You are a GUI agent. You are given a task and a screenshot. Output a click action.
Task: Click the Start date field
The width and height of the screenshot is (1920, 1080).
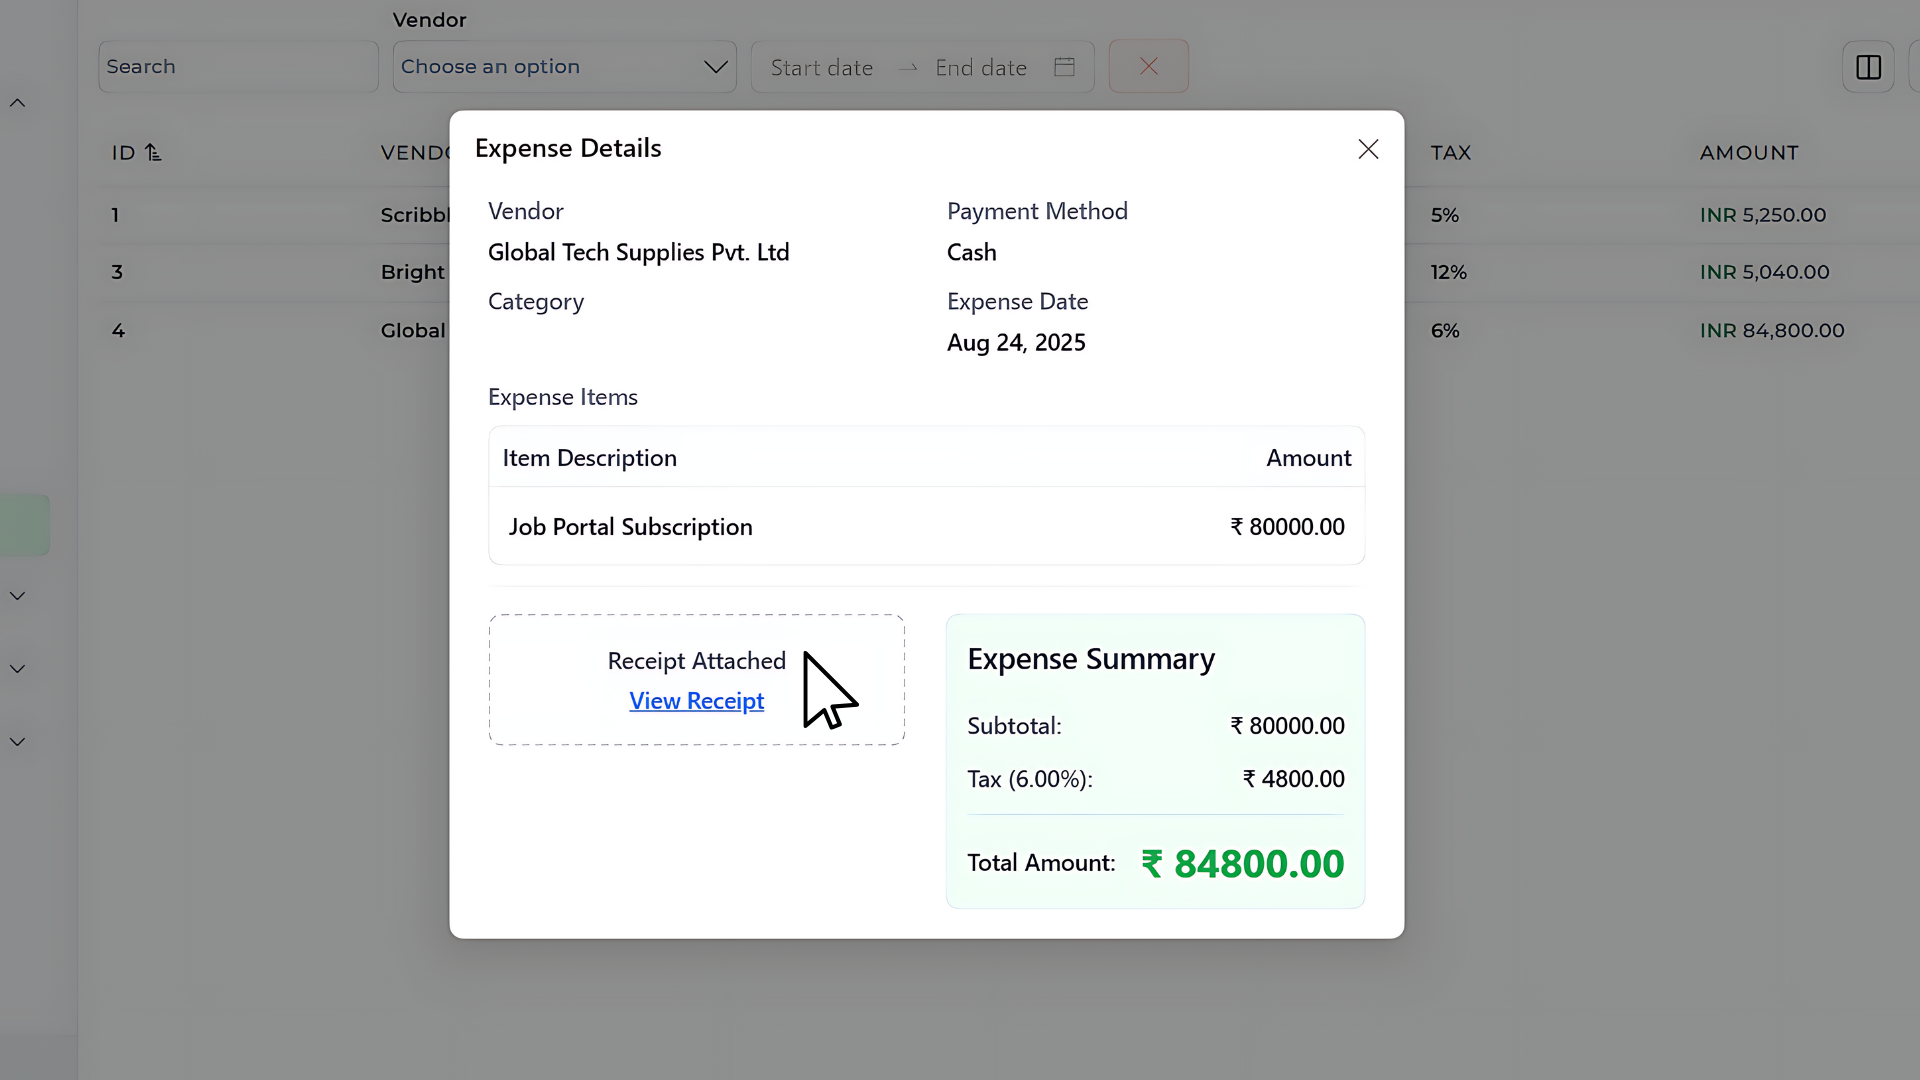tap(821, 67)
